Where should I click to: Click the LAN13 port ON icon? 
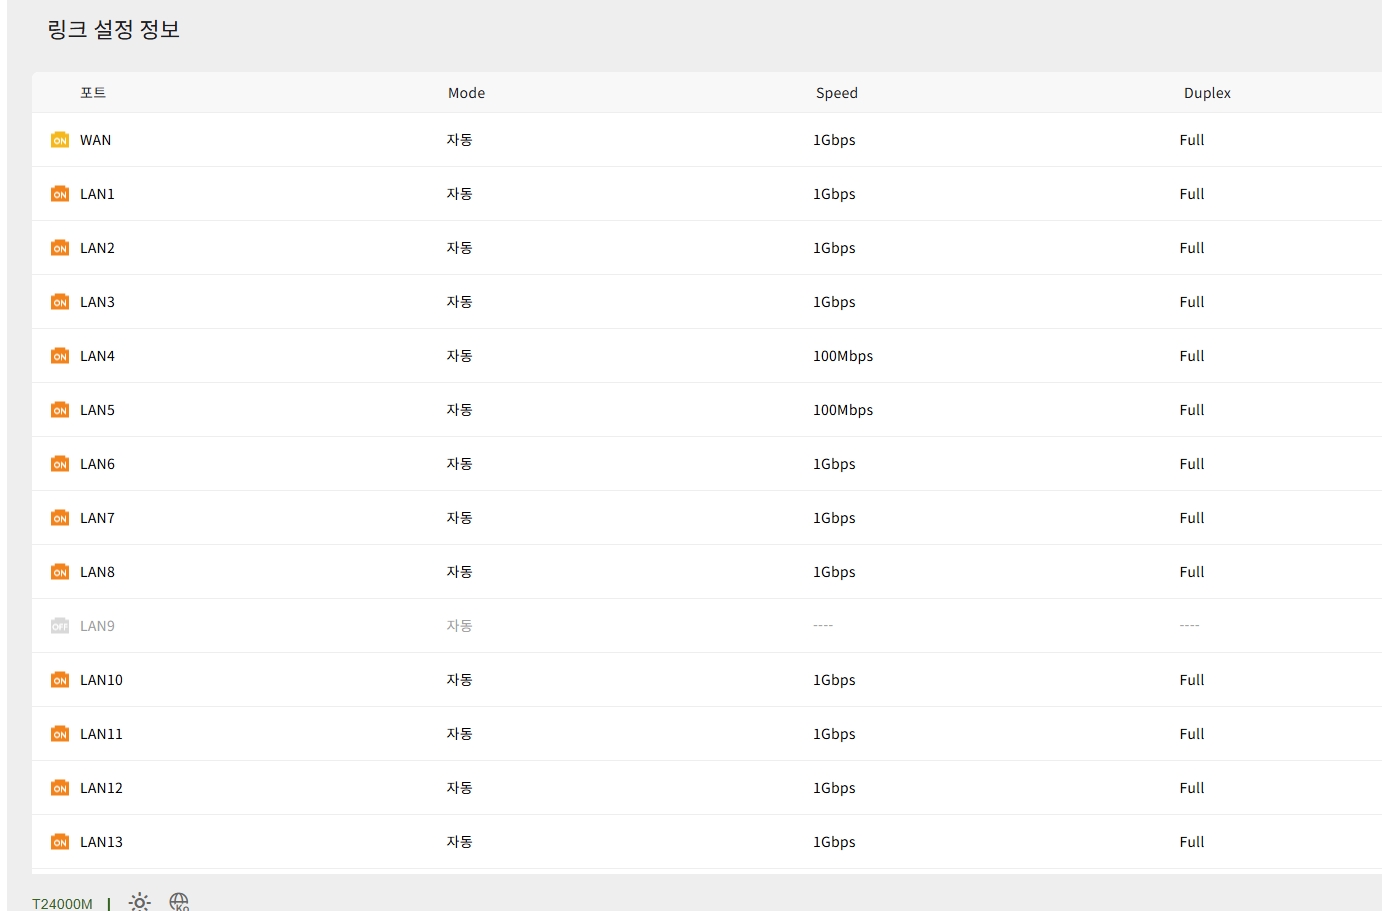click(60, 842)
